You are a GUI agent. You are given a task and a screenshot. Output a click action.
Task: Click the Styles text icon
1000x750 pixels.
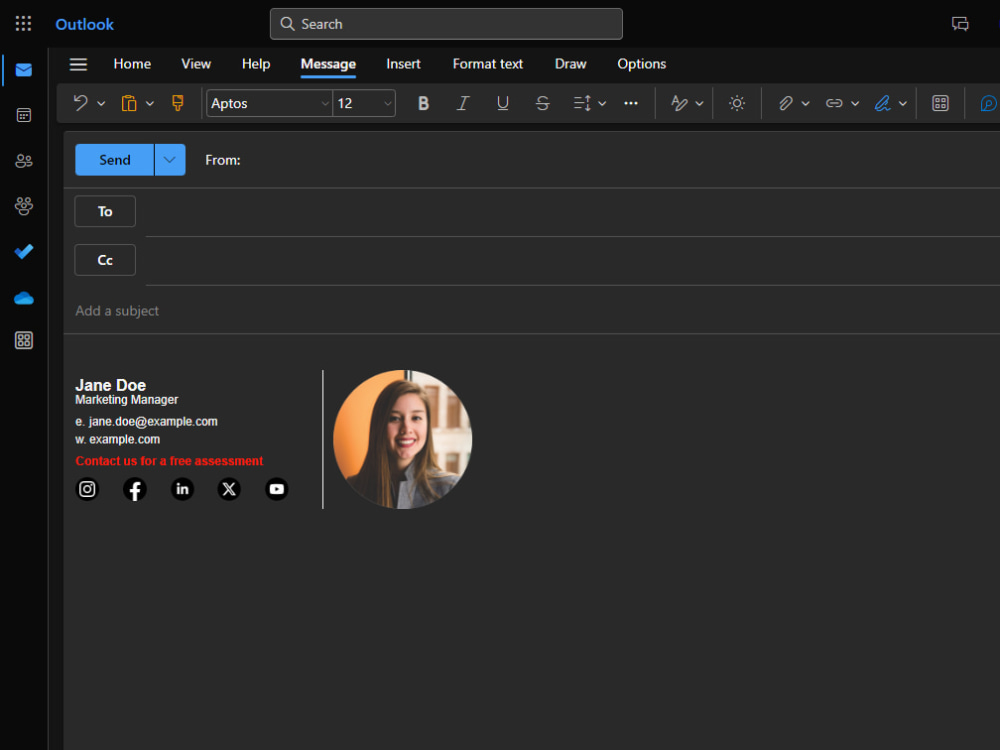pyautogui.click(x=679, y=103)
